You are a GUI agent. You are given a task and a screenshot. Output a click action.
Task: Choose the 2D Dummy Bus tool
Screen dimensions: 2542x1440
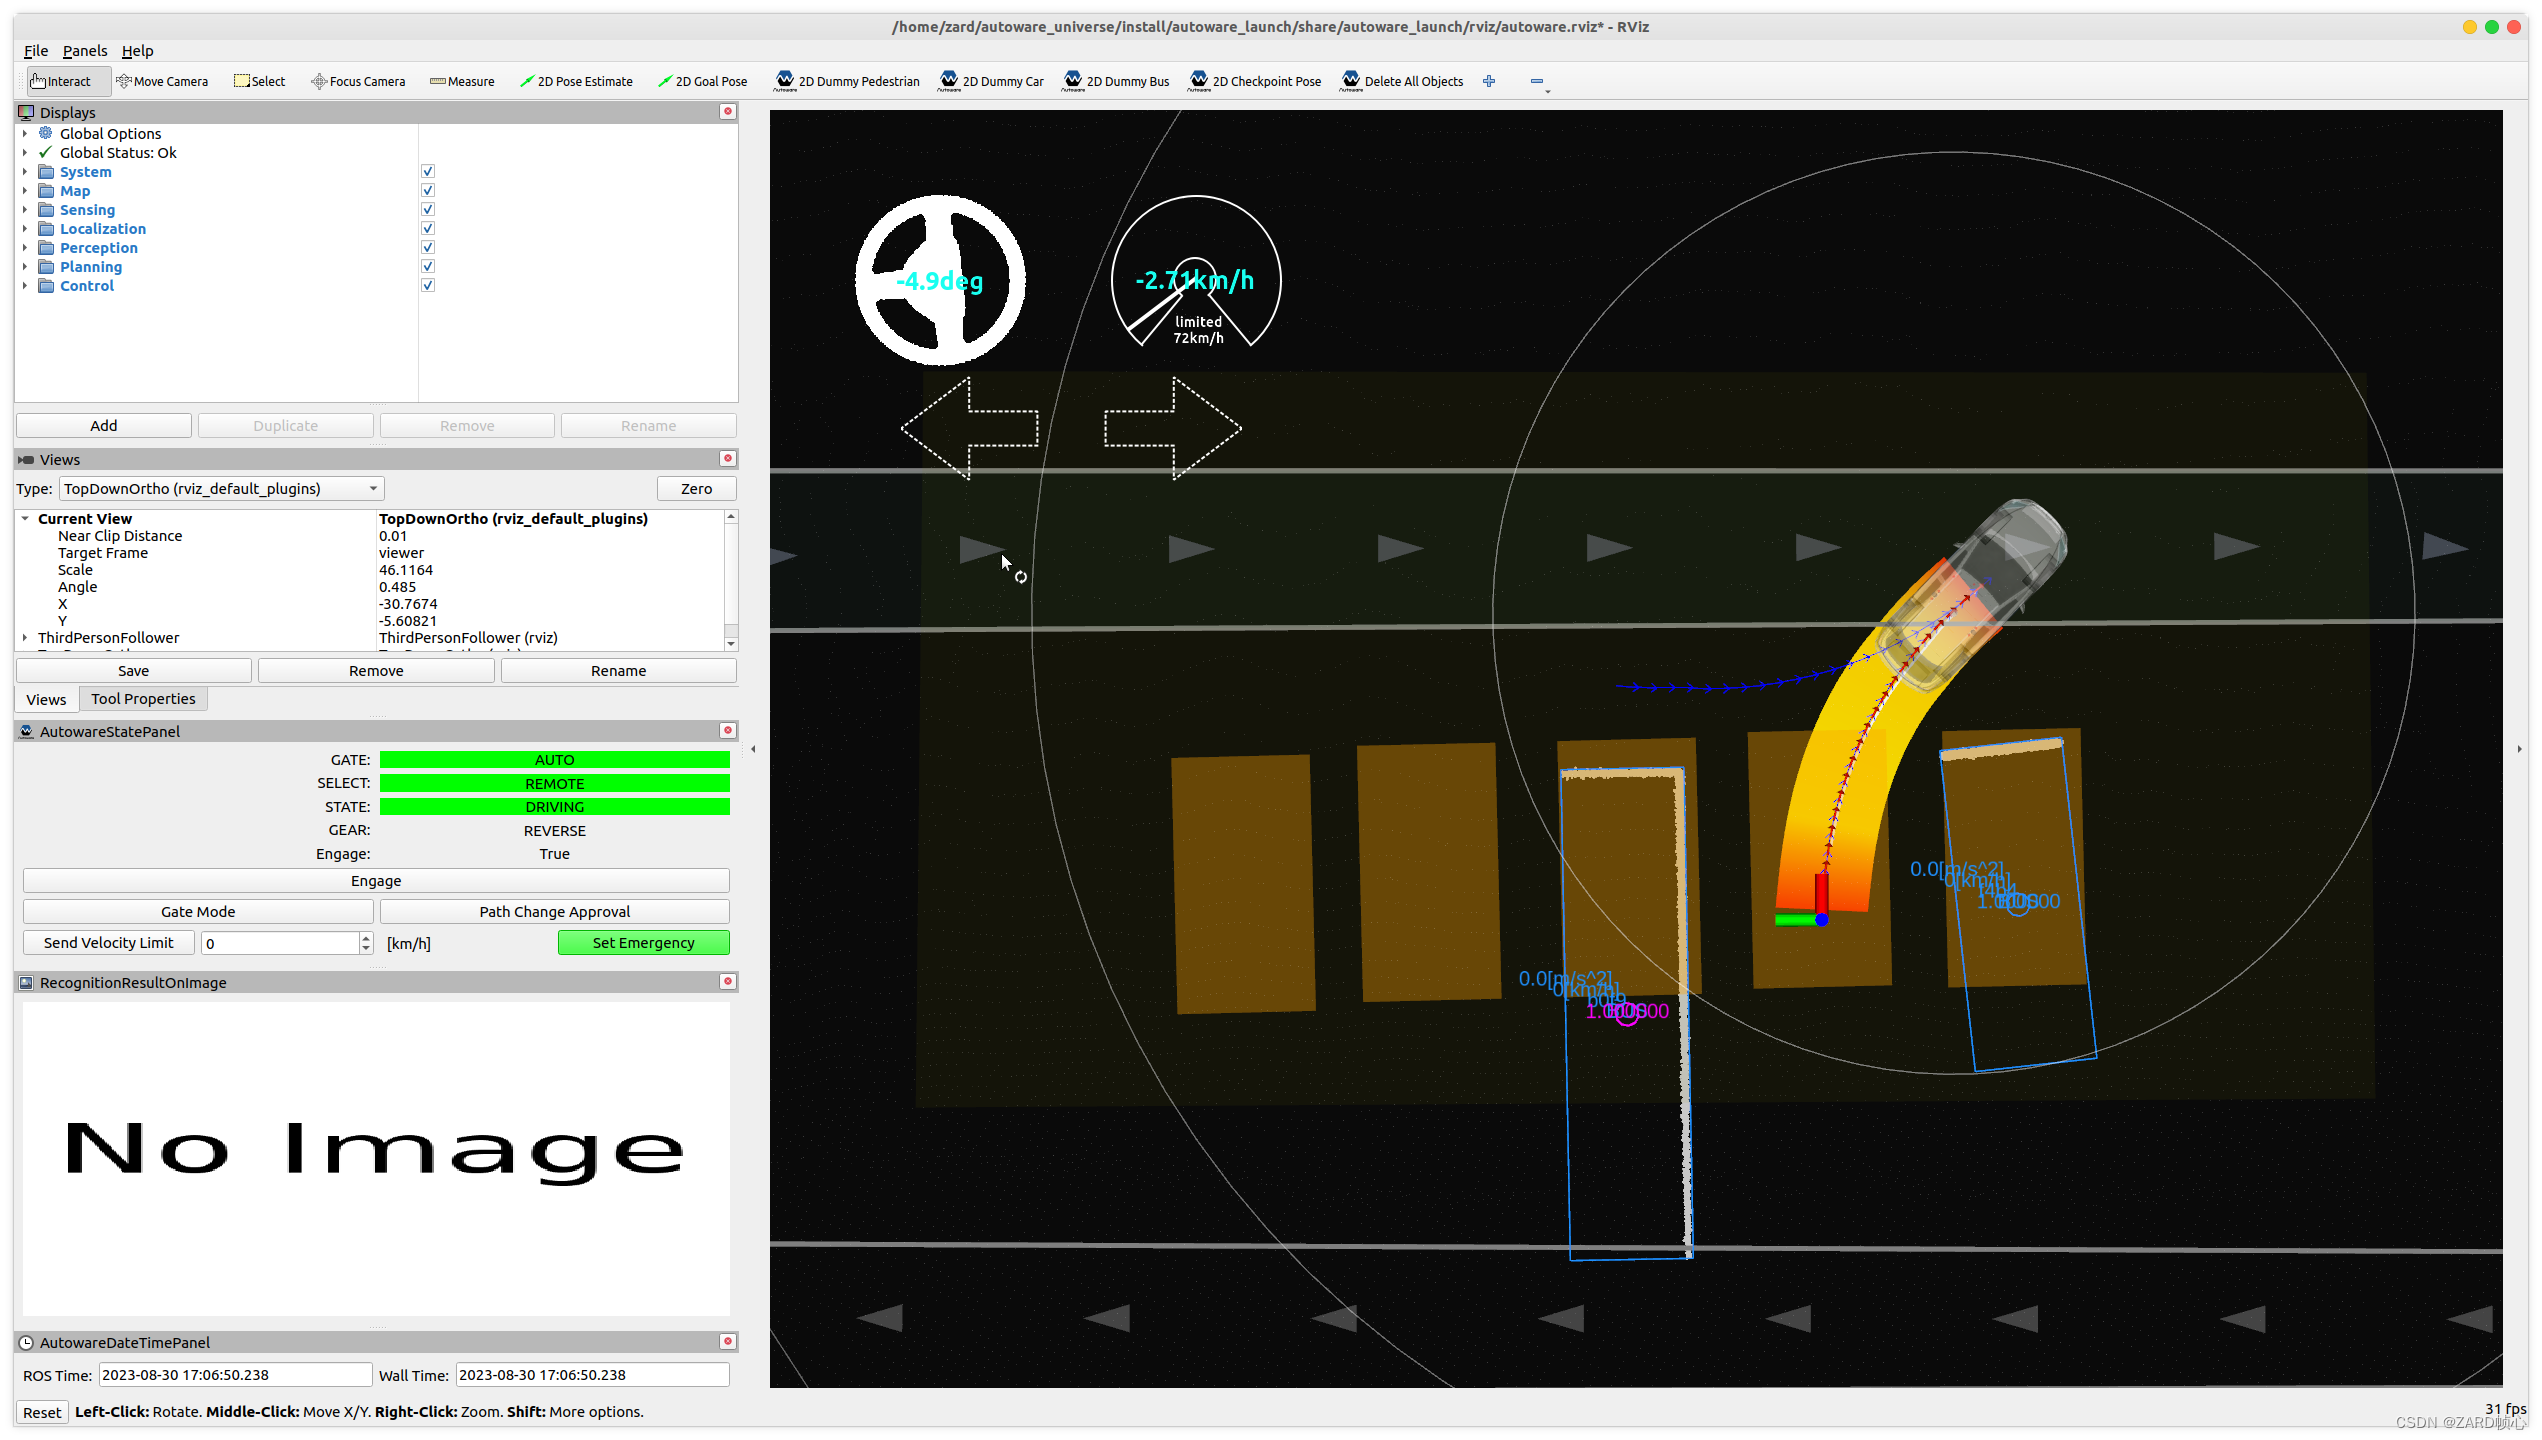[1116, 81]
